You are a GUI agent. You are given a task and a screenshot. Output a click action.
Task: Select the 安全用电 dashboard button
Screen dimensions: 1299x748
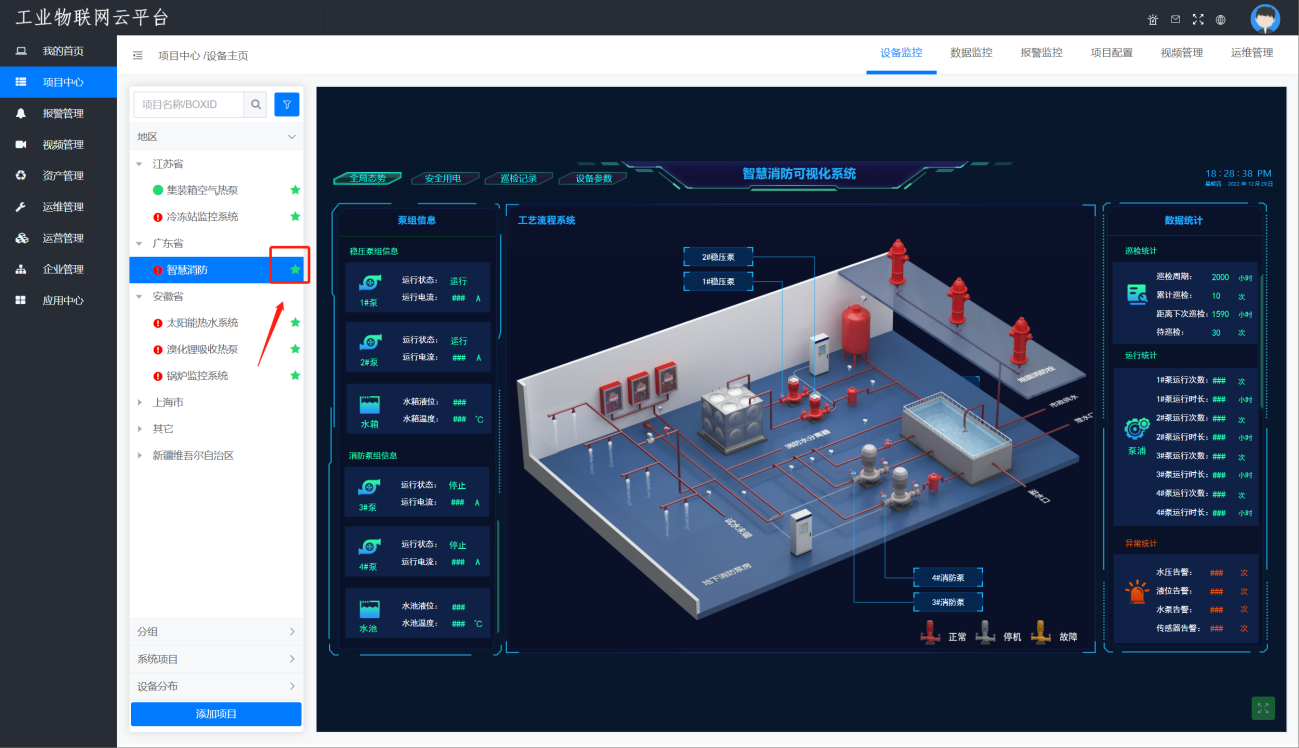point(442,178)
